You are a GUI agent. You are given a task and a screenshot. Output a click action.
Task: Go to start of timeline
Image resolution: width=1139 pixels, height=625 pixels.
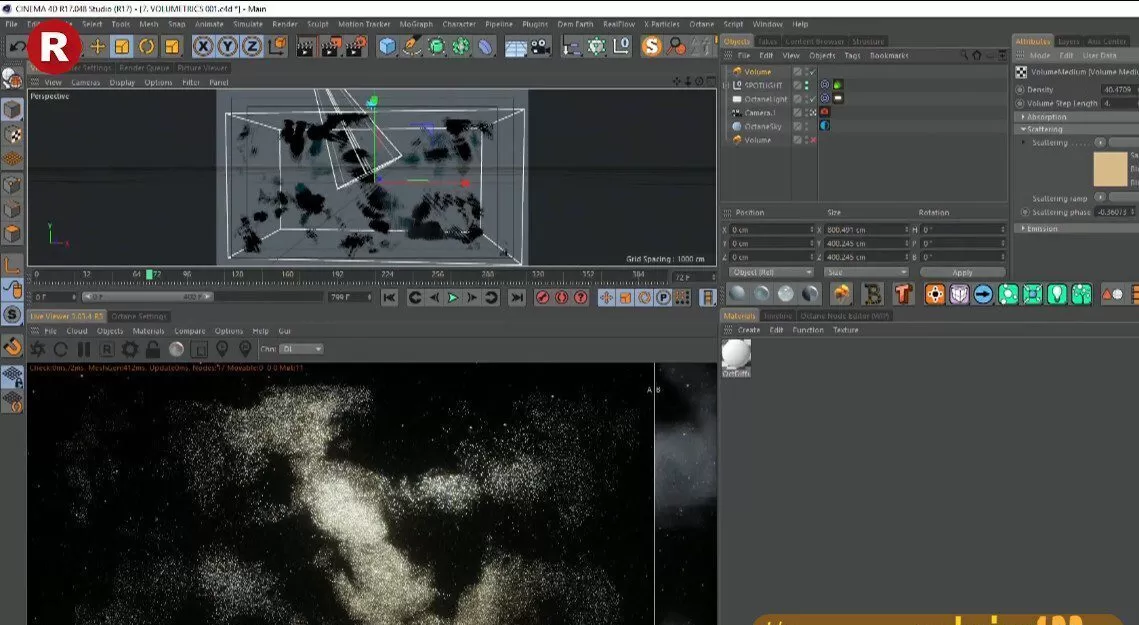(389, 297)
